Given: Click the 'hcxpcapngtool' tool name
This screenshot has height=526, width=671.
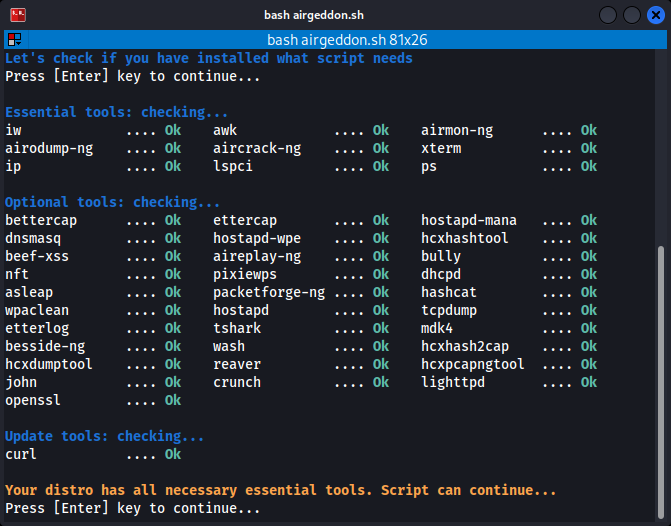Looking at the screenshot, I should click(473, 364).
